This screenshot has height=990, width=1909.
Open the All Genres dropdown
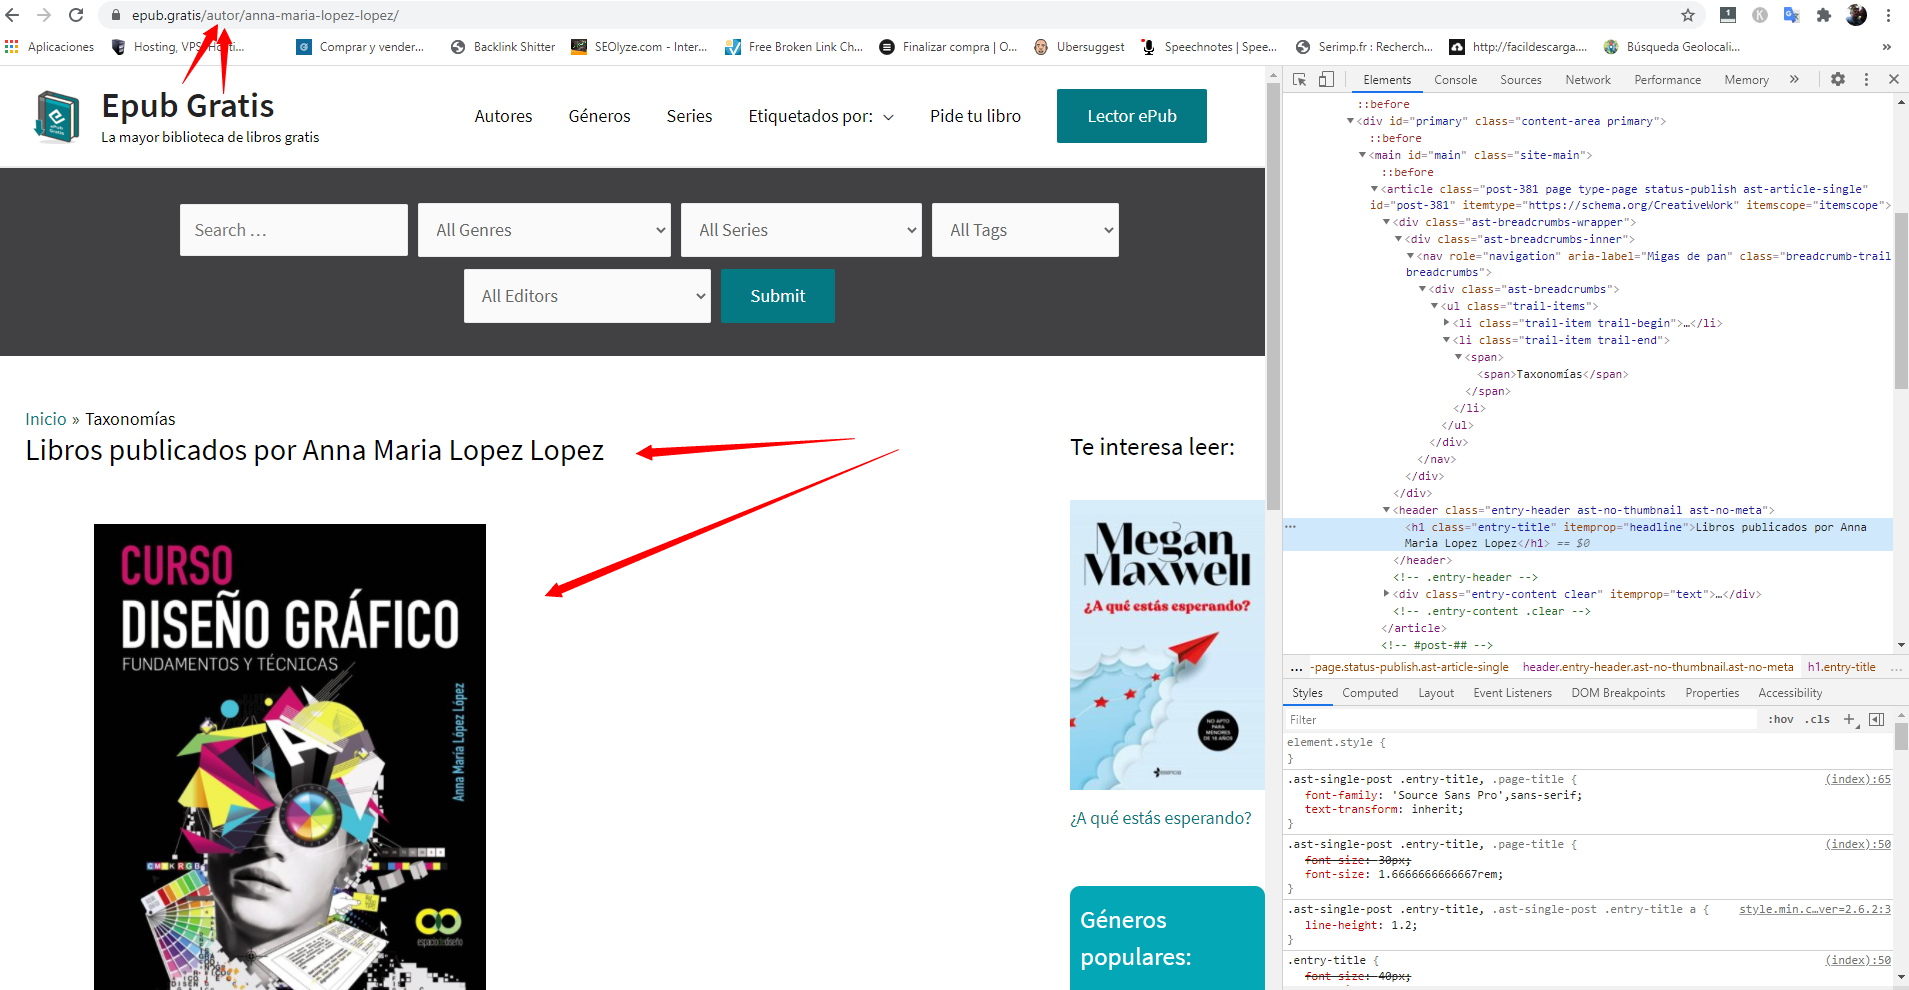(544, 230)
